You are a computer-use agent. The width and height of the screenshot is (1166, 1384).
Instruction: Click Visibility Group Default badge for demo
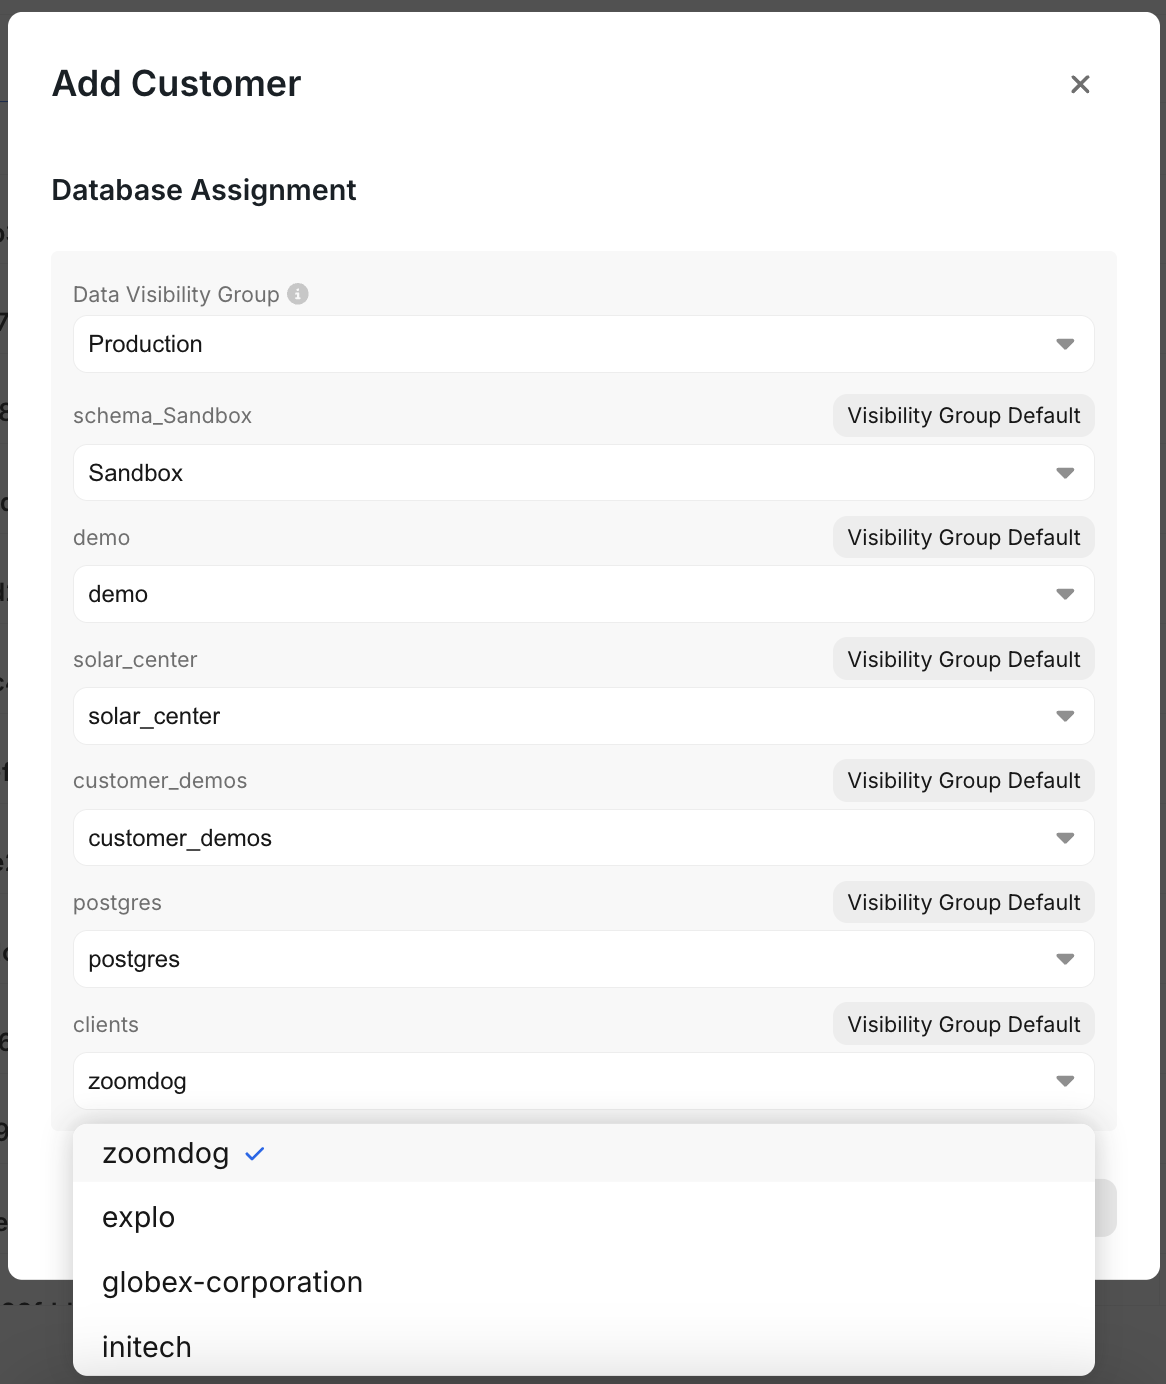963,537
